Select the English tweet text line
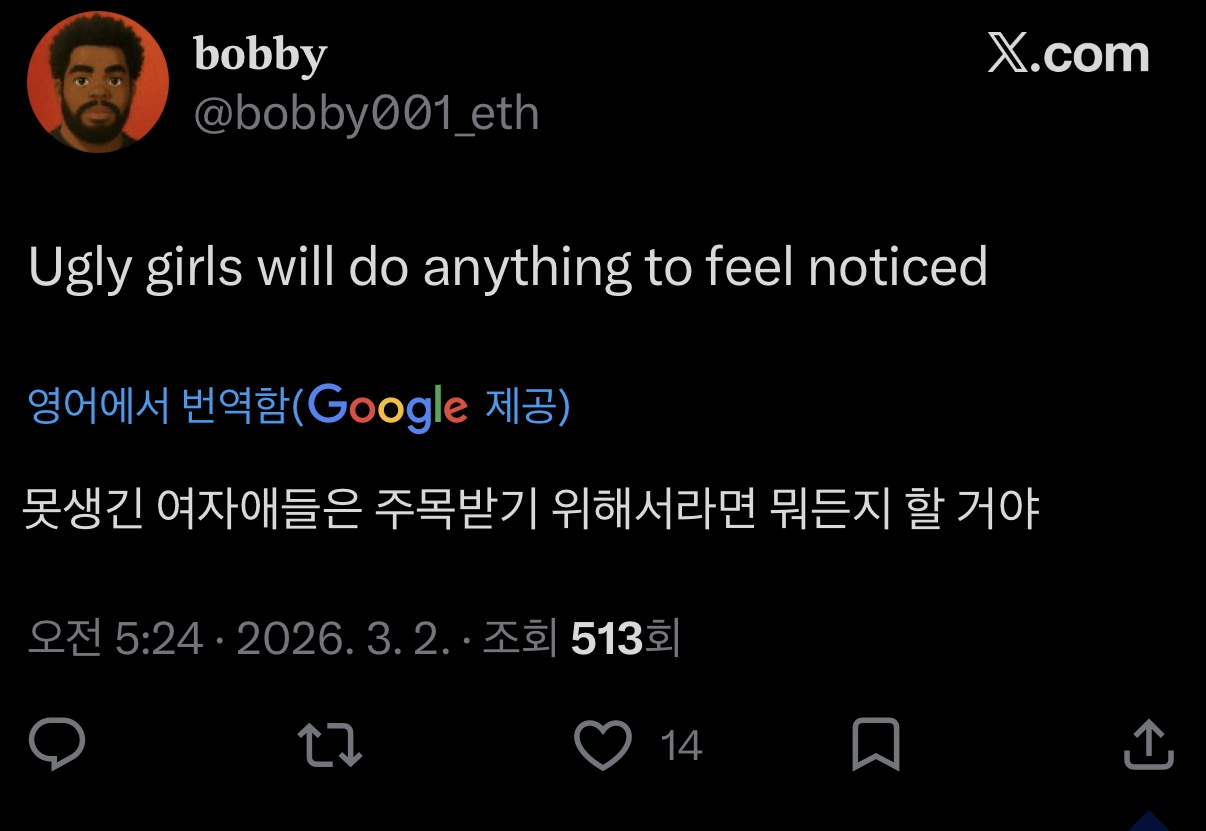 pos(508,267)
